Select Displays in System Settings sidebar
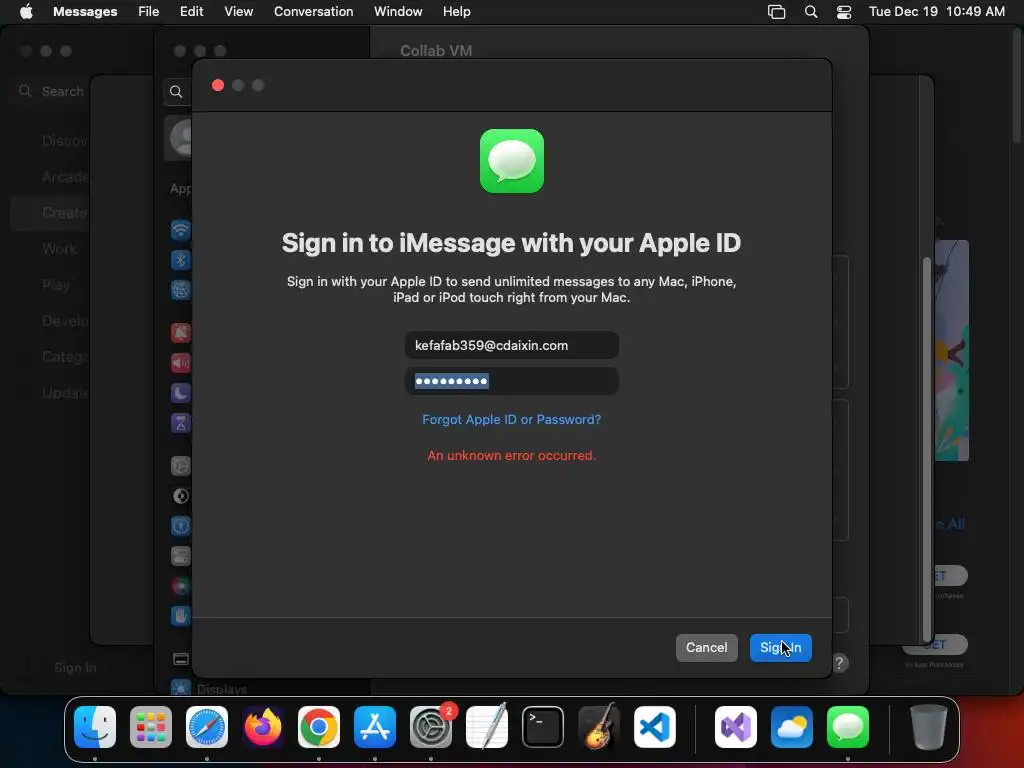1024x768 pixels. (221, 689)
